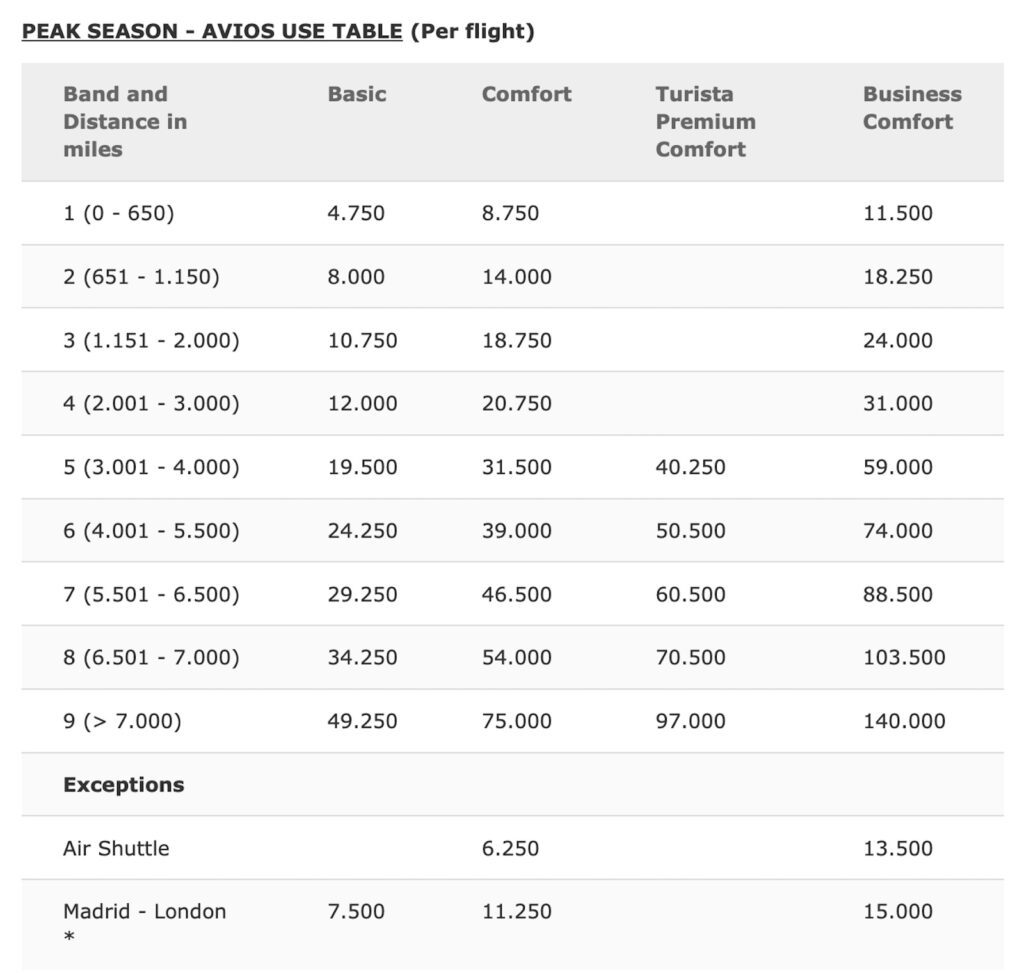Select the 40.250 Turista Premium value

690,467
